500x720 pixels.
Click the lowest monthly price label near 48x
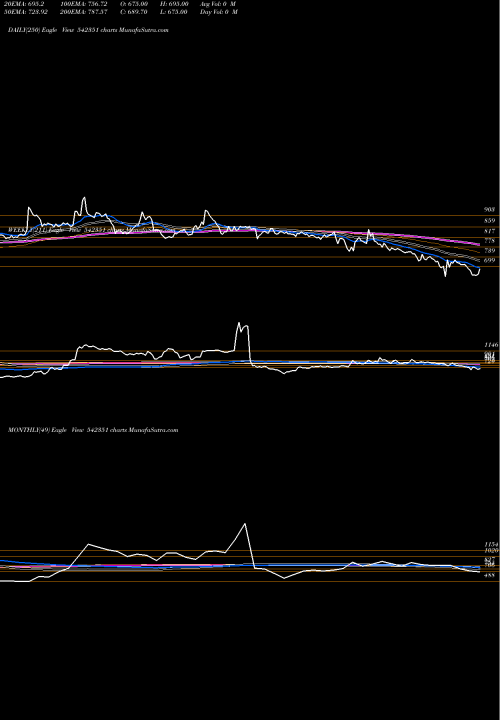point(489,575)
